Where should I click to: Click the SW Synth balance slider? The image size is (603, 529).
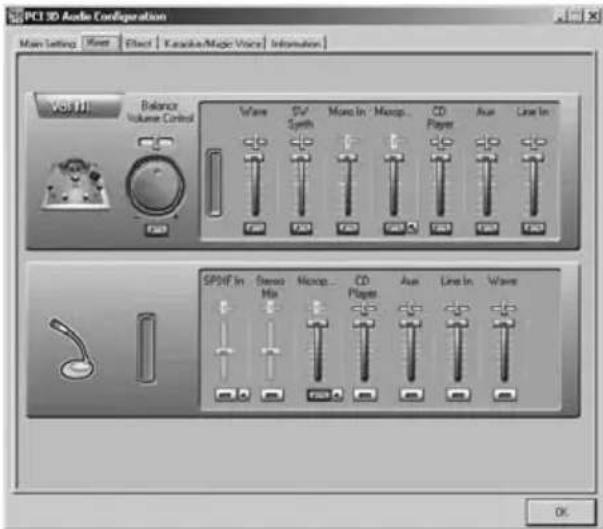click(x=301, y=142)
